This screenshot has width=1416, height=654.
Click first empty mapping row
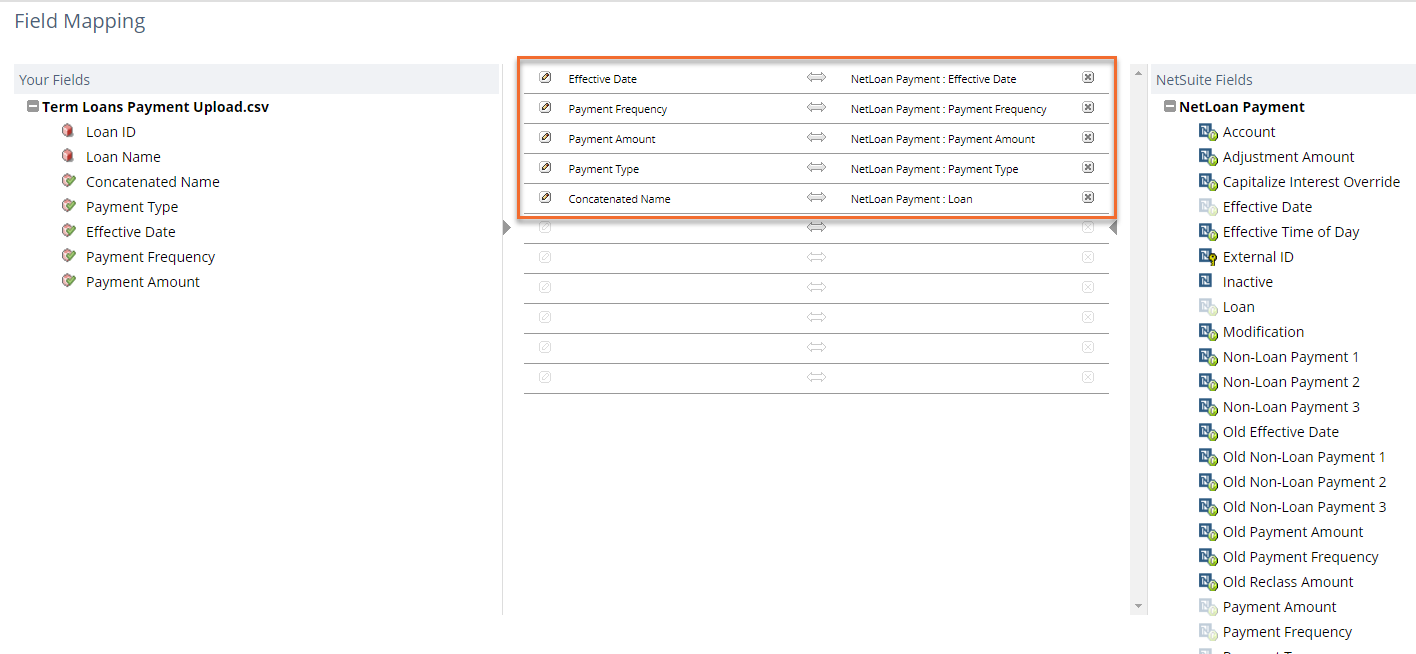tap(816, 228)
